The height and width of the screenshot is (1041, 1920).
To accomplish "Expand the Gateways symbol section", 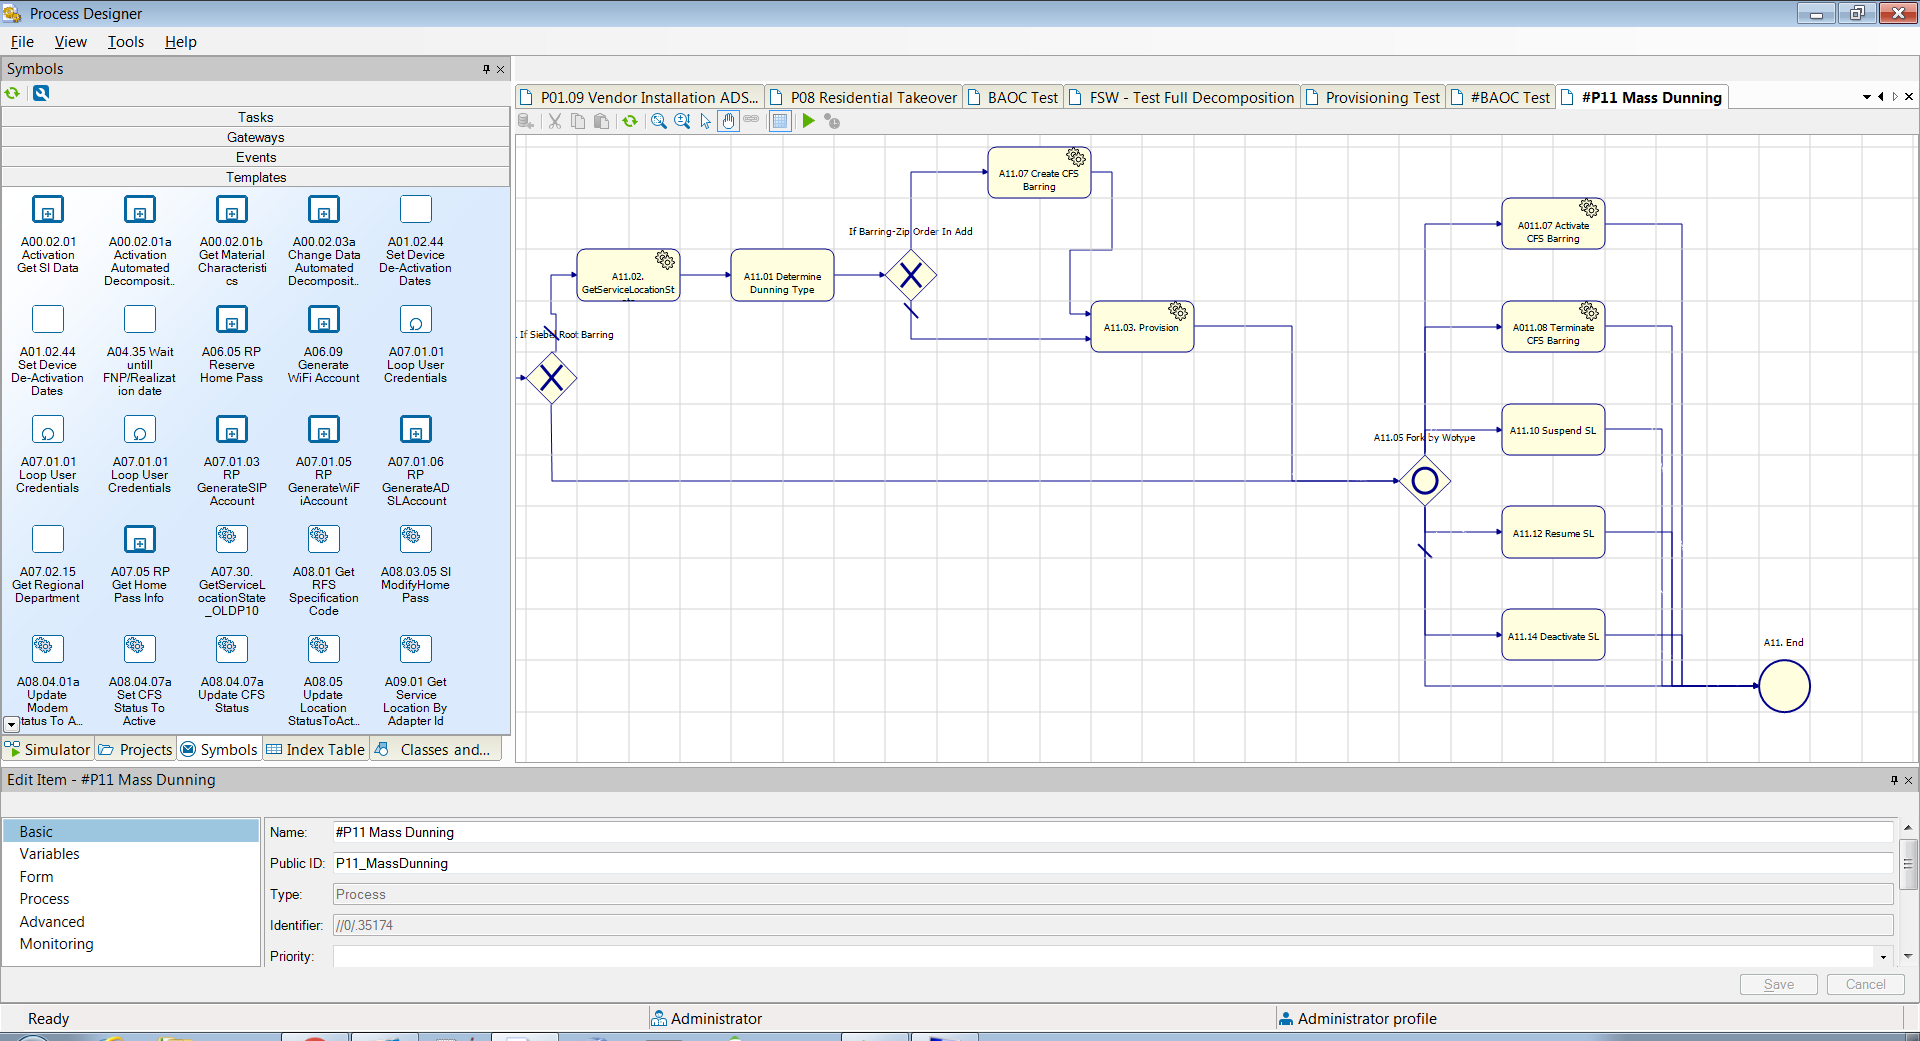I will 255,137.
